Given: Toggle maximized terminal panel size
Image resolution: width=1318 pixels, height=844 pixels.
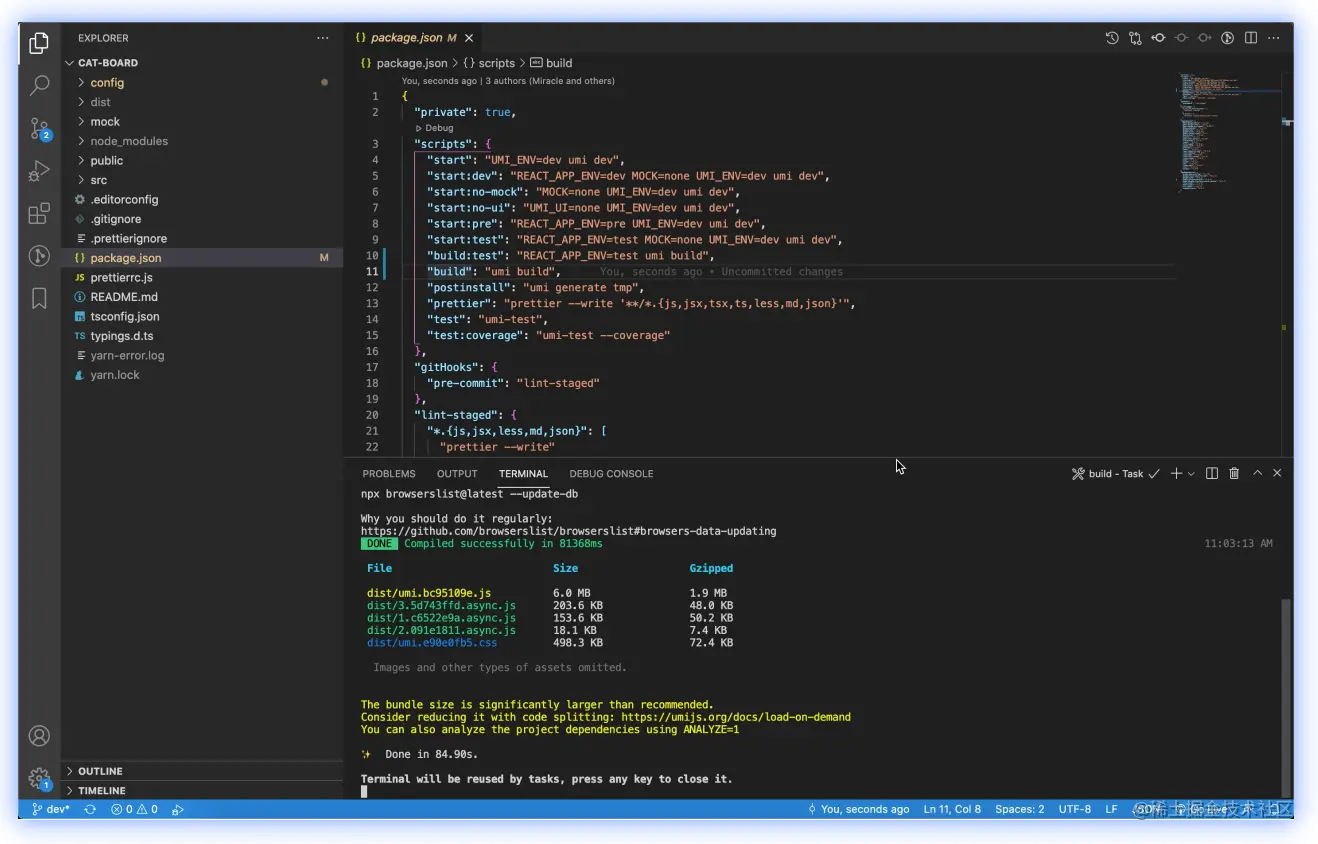Looking at the screenshot, I should click(x=1257, y=473).
